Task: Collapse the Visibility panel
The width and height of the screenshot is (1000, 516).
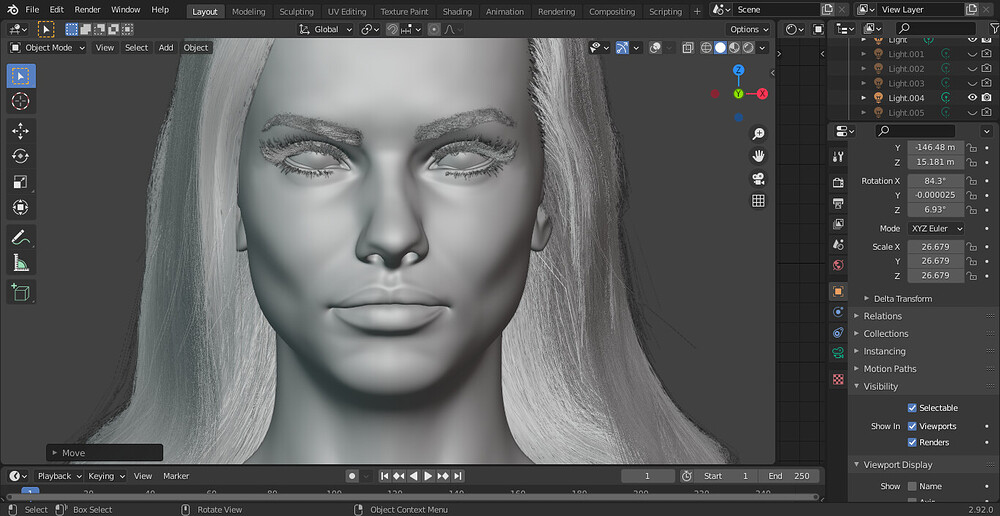Action: click(880, 387)
